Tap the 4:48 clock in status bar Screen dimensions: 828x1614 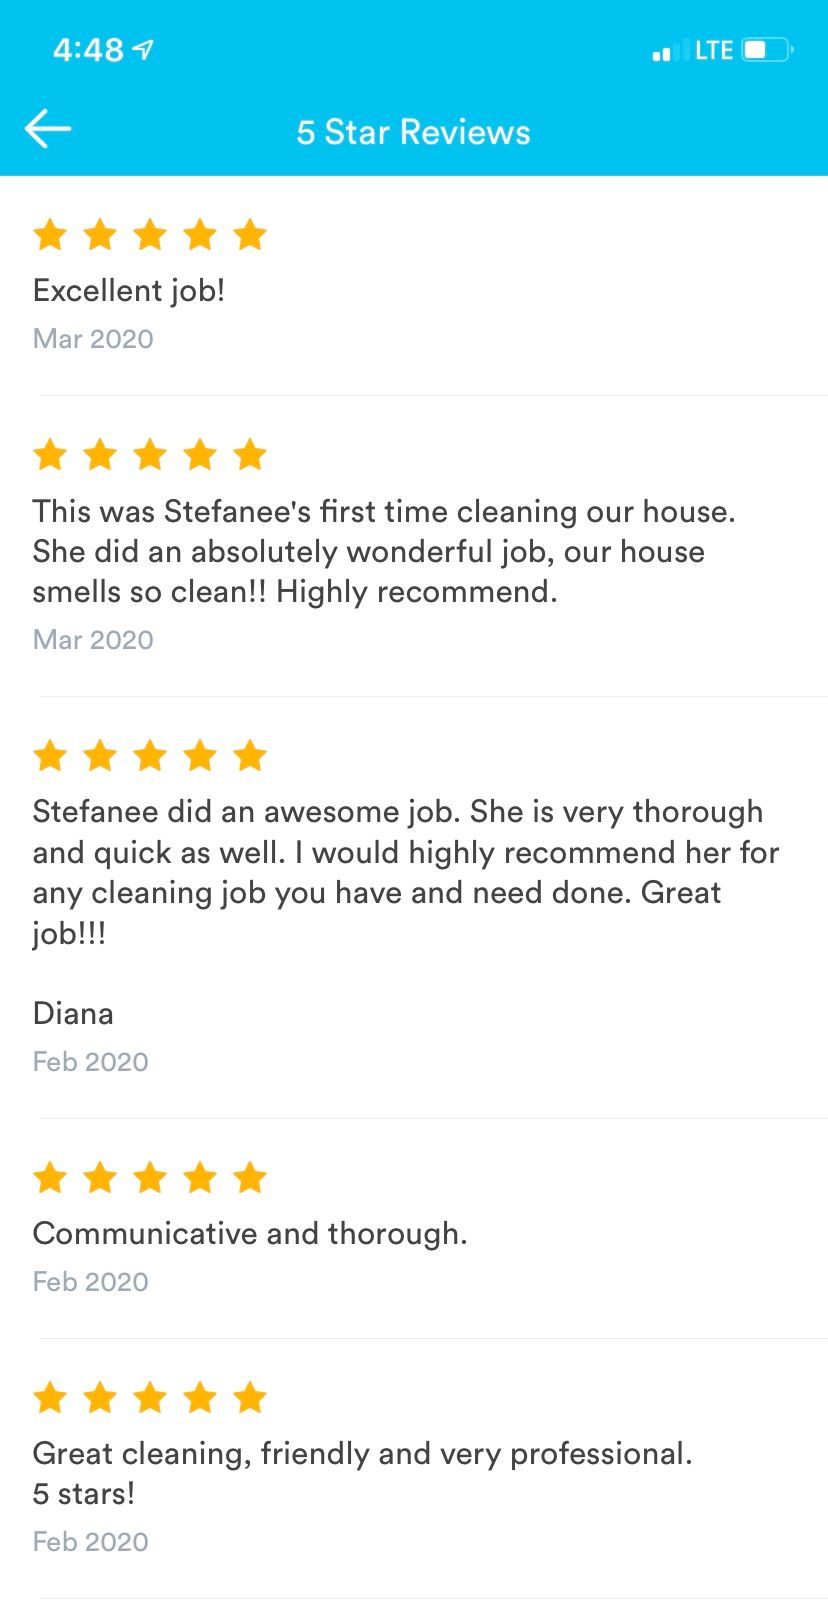(x=88, y=49)
